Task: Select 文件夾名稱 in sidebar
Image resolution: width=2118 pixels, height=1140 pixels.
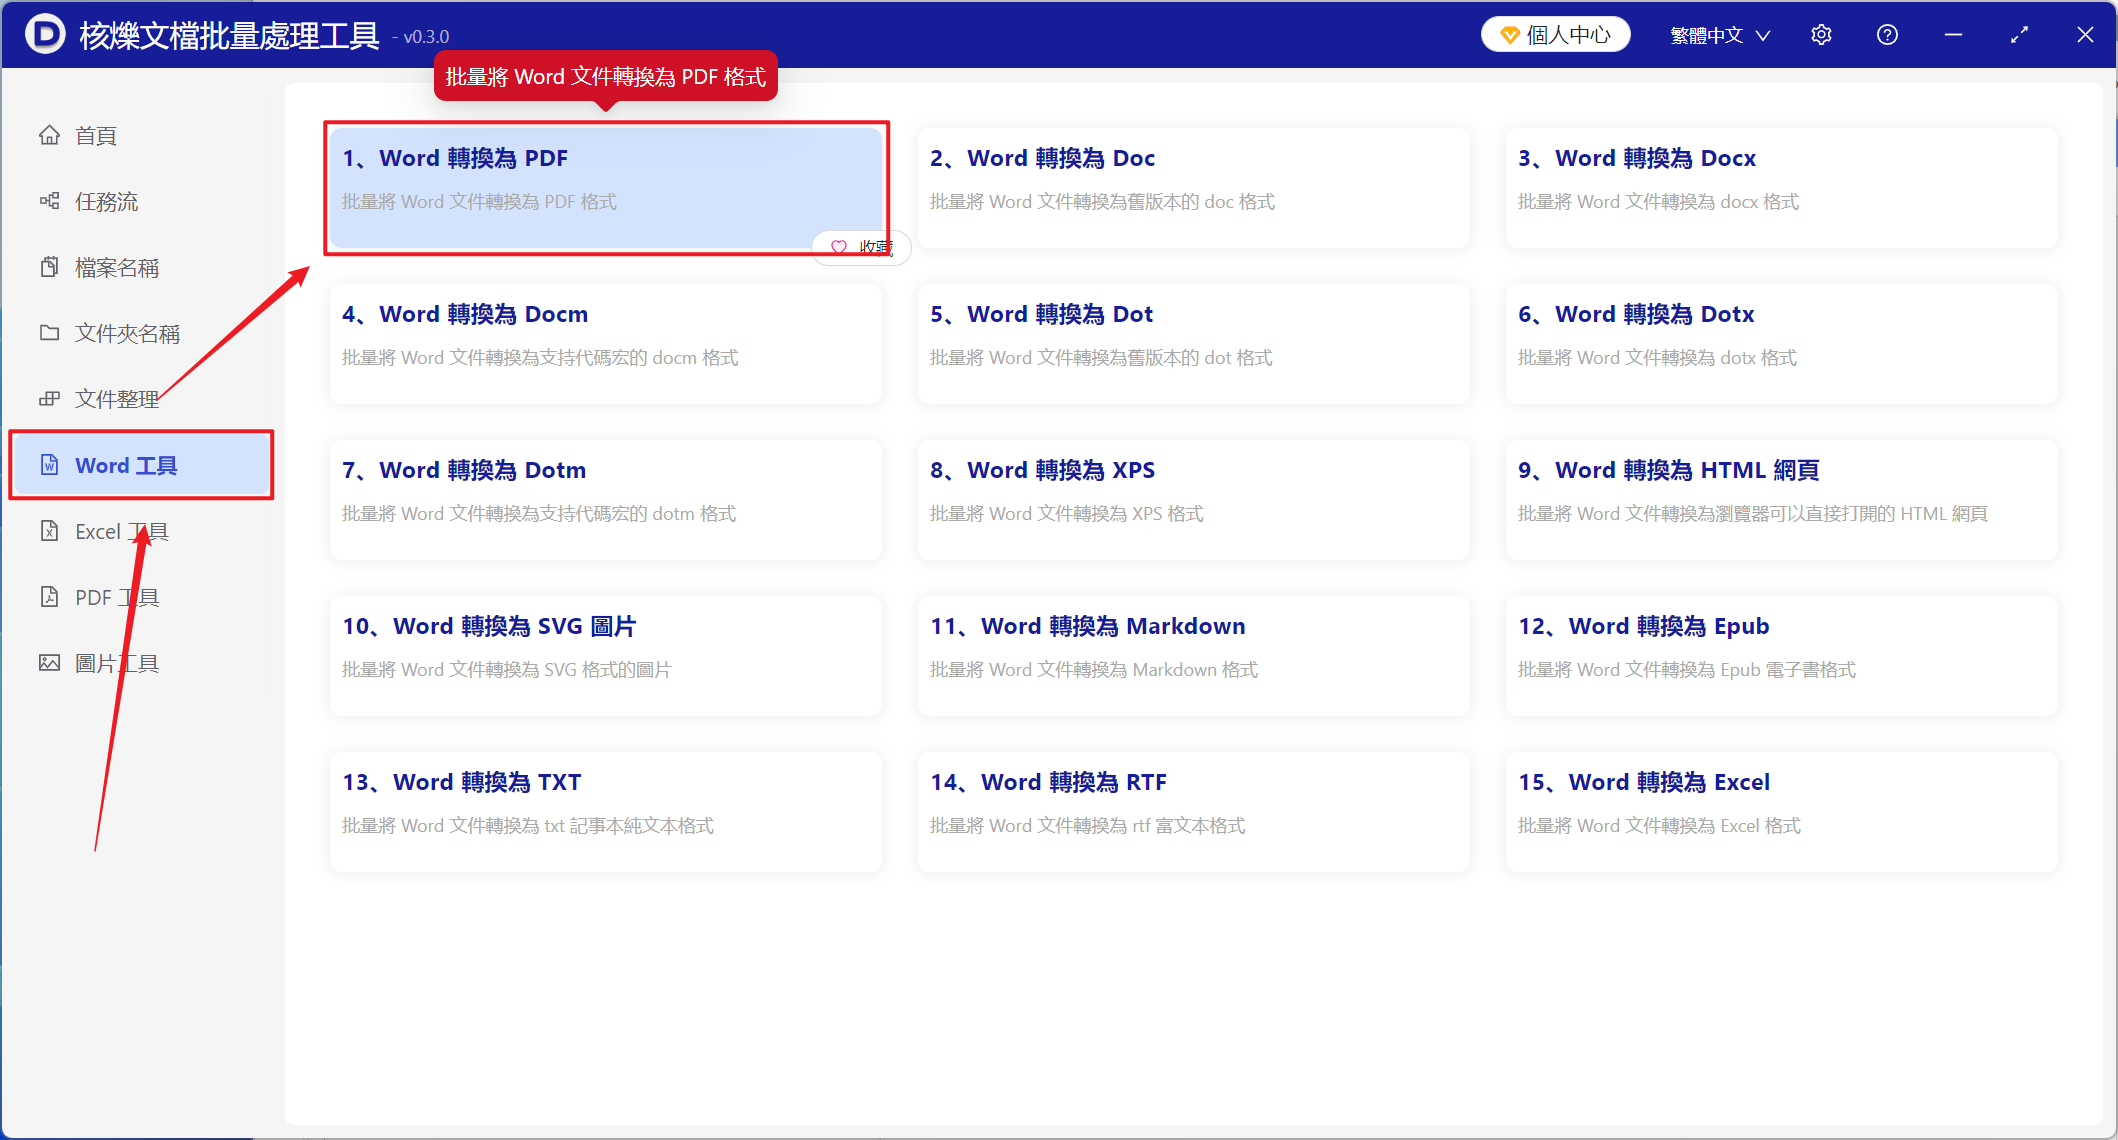Action: [140, 333]
